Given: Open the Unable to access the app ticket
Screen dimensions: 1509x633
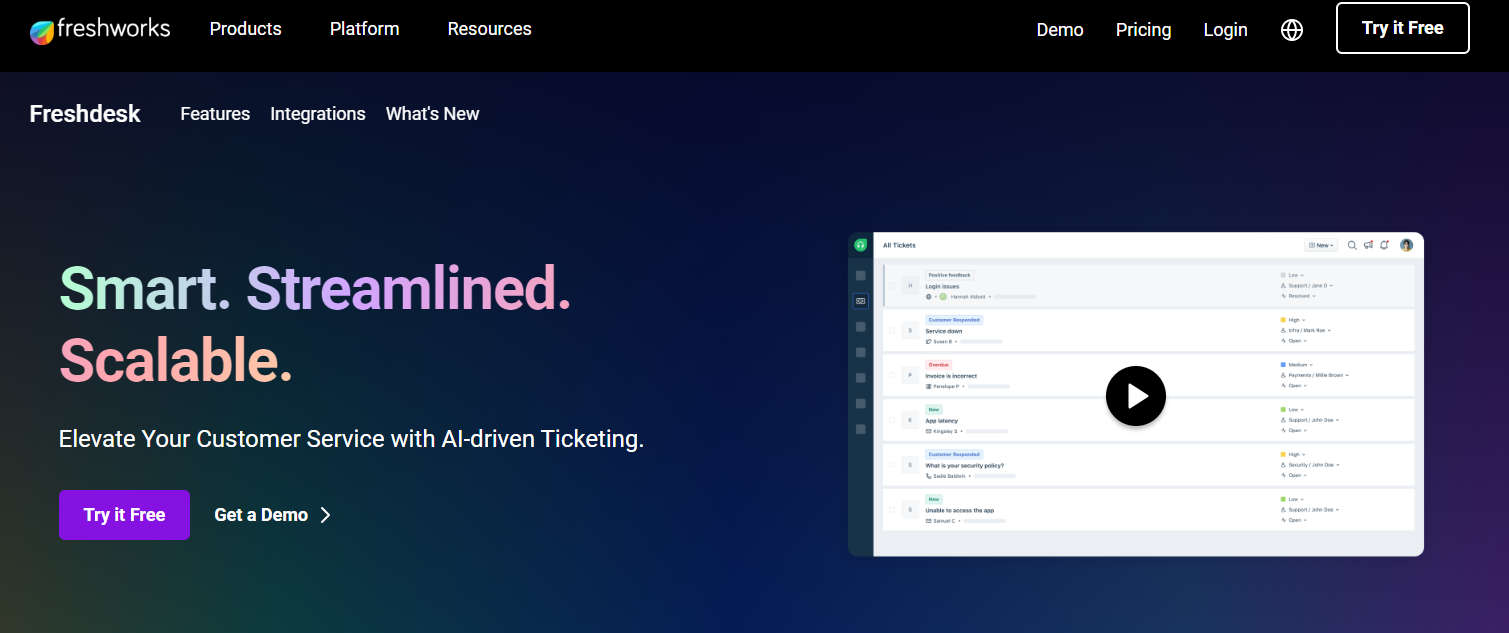Looking at the screenshot, I should pos(959,511).
